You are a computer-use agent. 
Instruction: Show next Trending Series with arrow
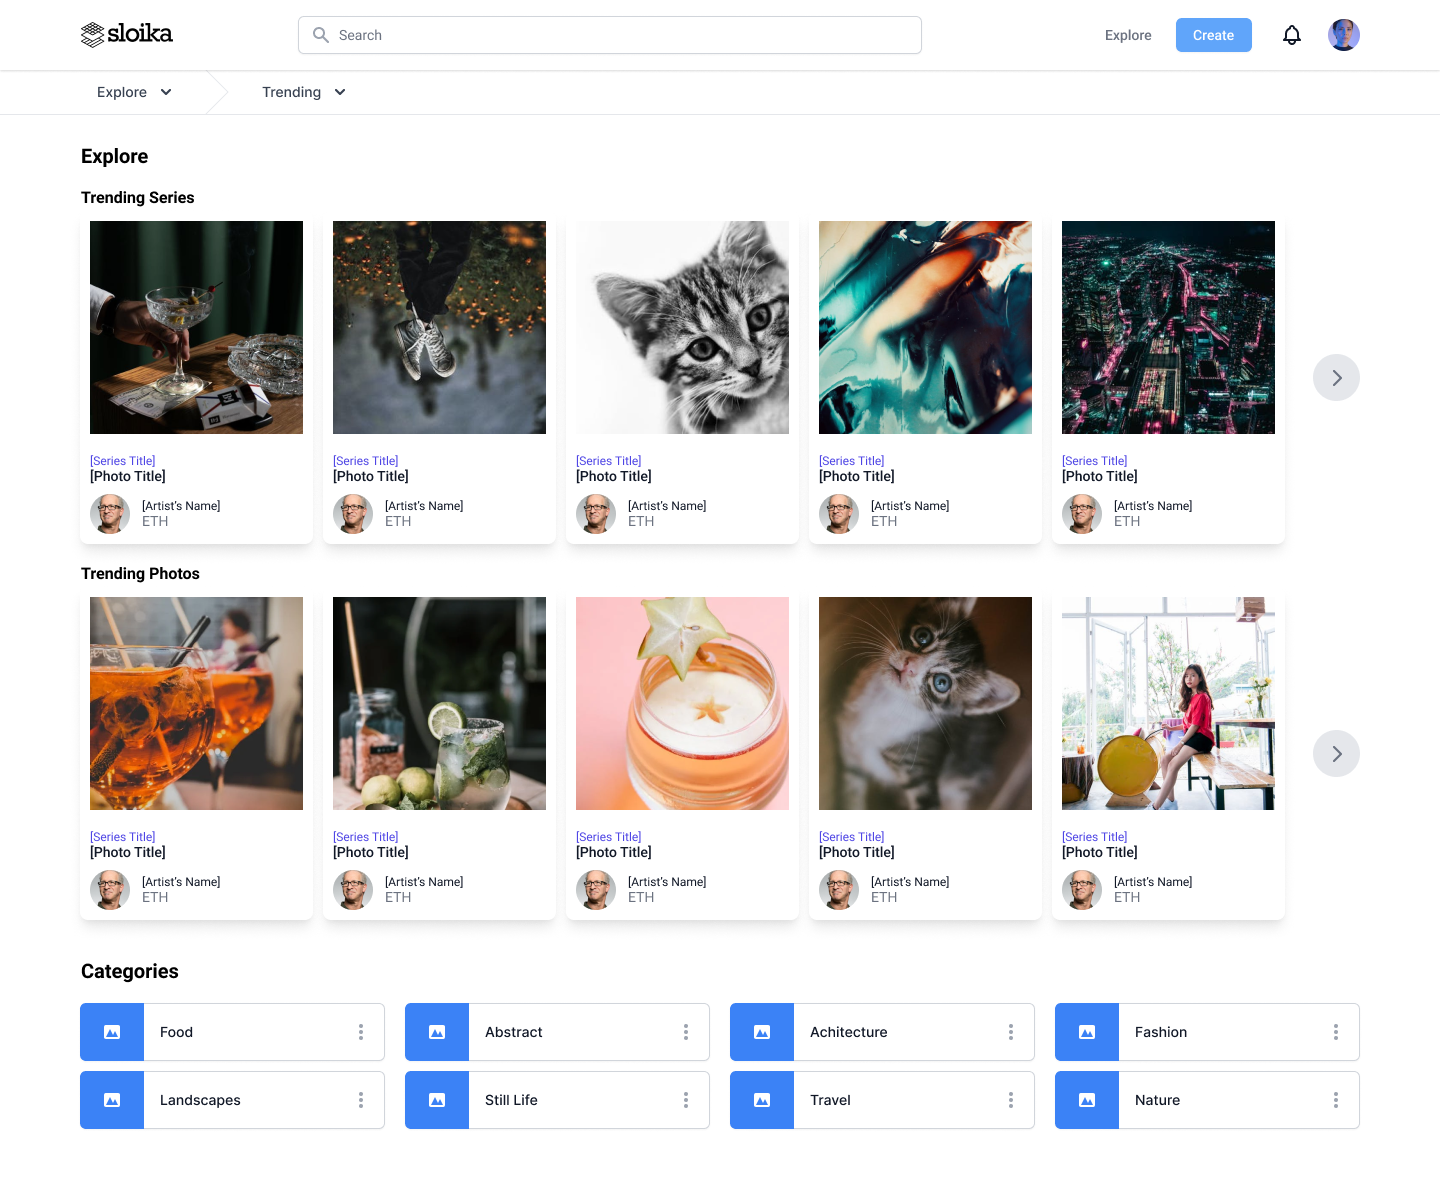[x=1336, y=378]
